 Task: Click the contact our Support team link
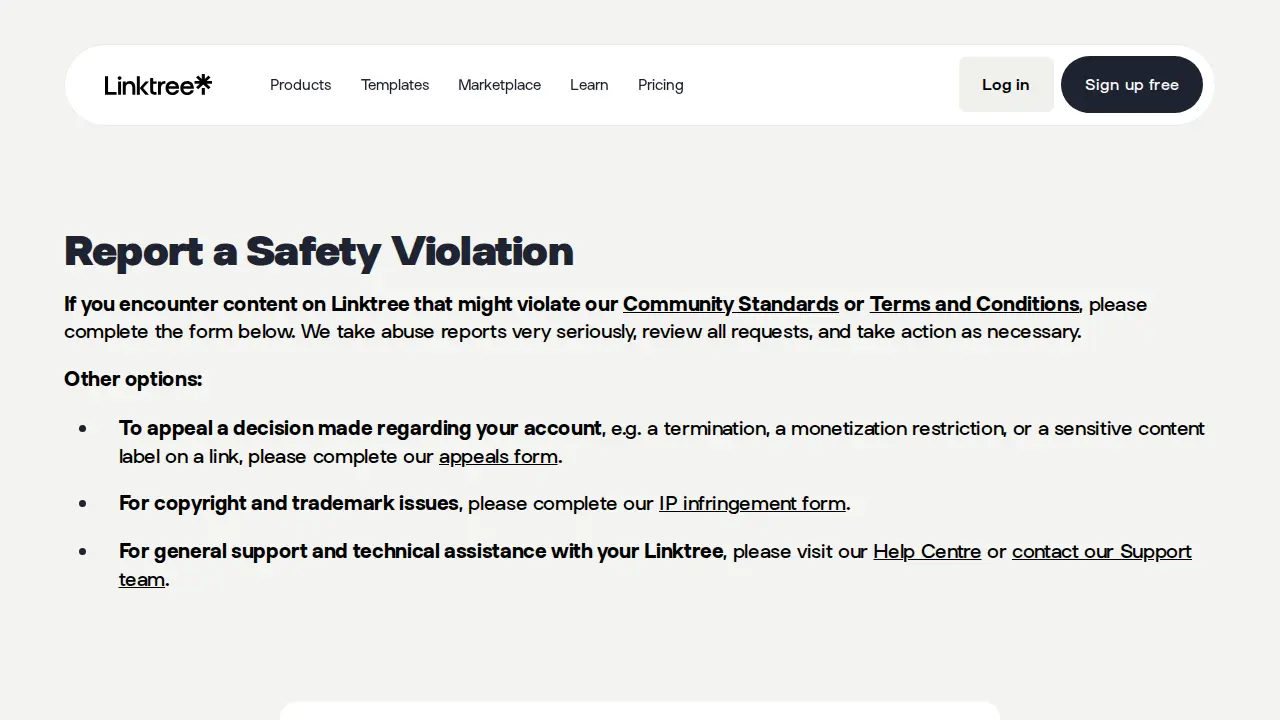click(x=1101, y=551)
